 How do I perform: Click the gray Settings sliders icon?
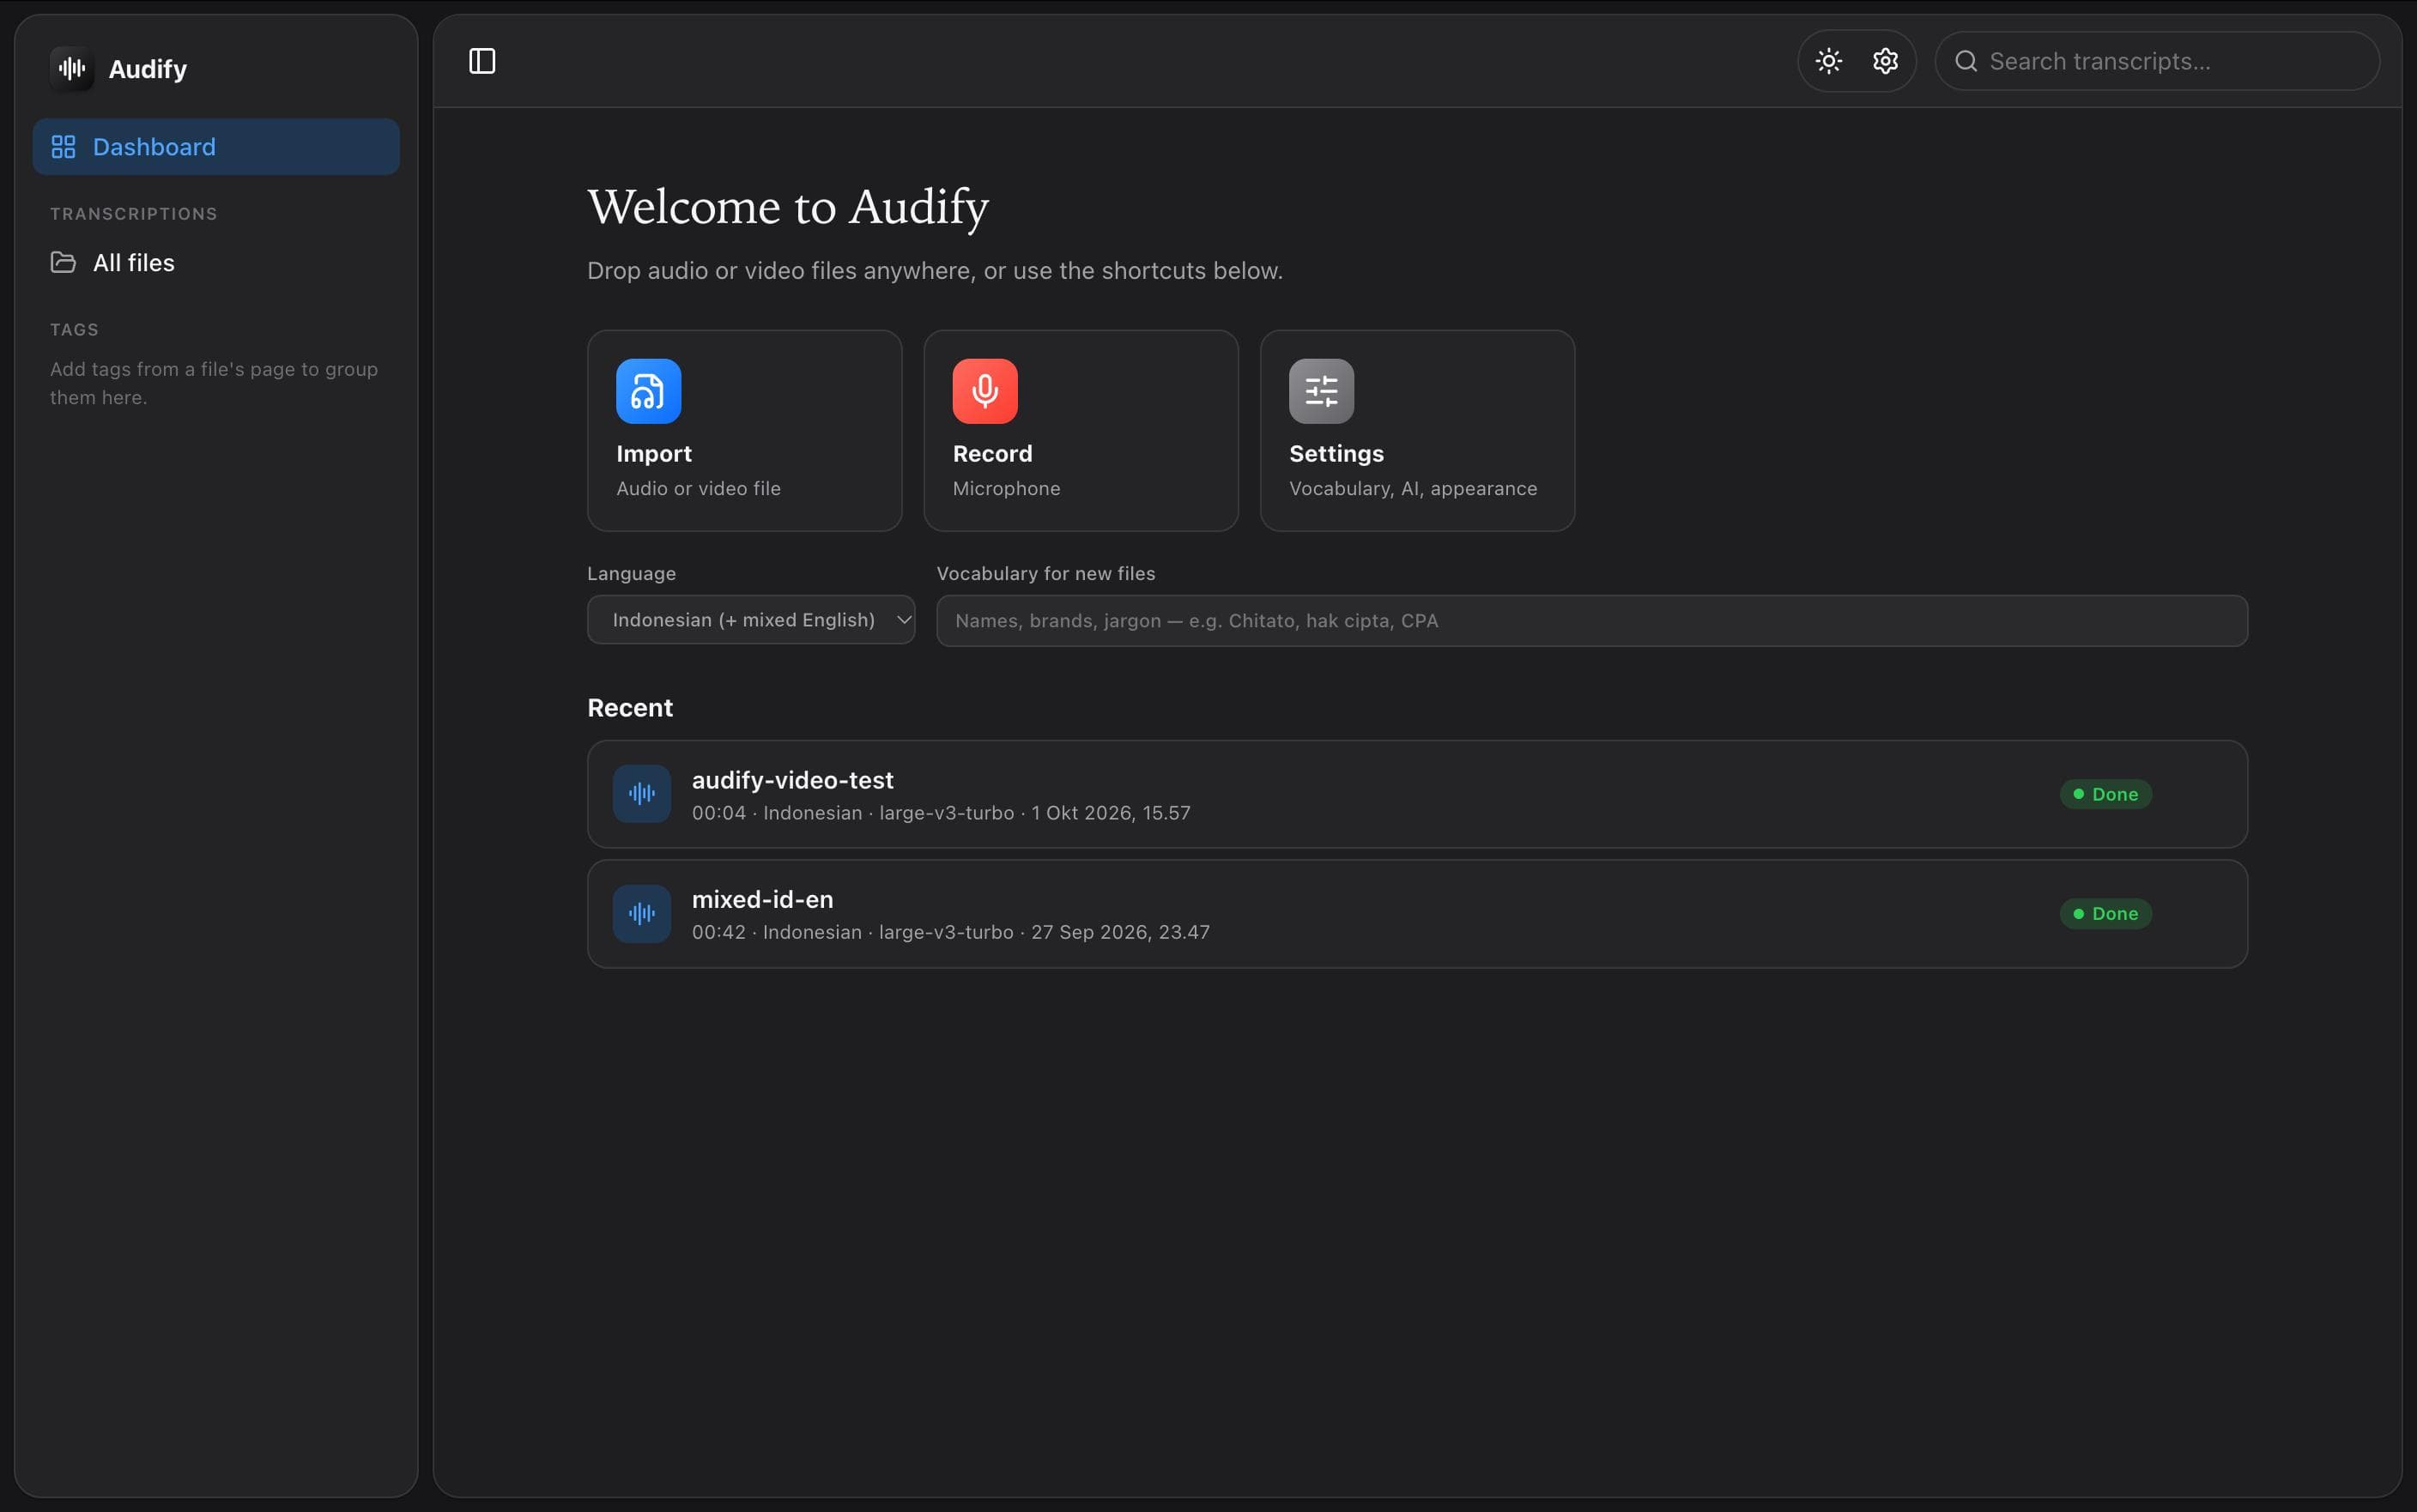click(1321, 391)
